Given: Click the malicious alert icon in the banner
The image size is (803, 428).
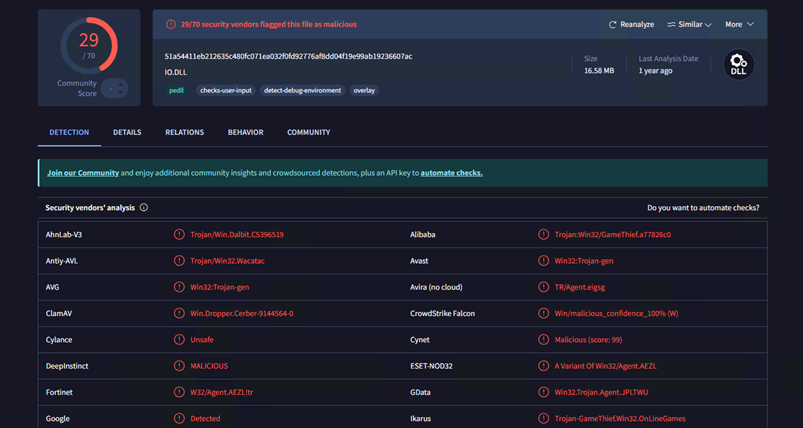Looking at the screenshot, I should [171, 25].
